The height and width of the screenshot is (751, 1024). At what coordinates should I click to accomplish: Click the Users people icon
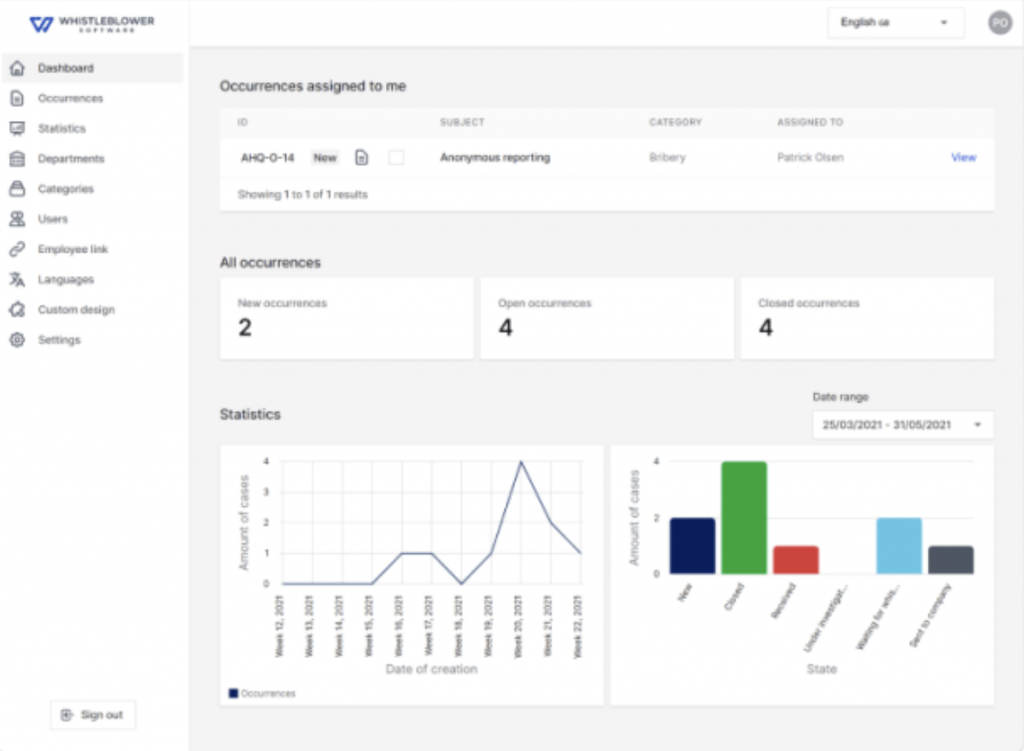click(x=17, y=219)
